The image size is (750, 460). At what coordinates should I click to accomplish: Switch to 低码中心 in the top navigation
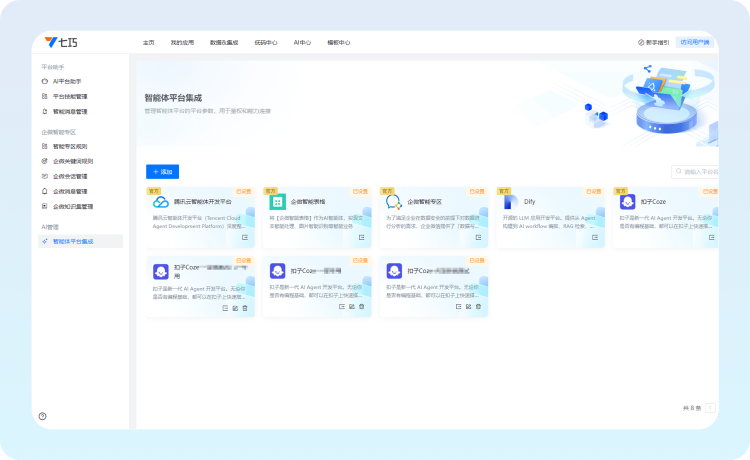[265, 43]
